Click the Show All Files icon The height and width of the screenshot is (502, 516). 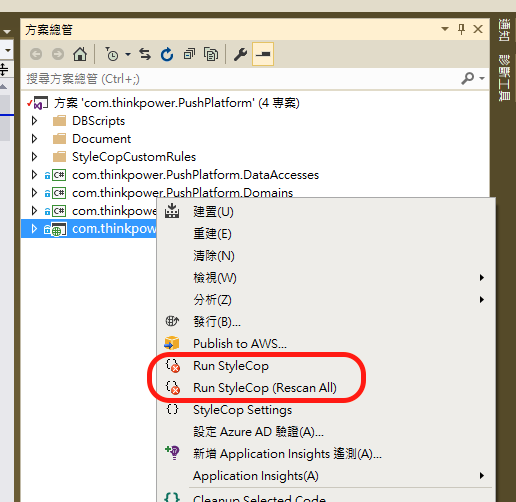211,54
